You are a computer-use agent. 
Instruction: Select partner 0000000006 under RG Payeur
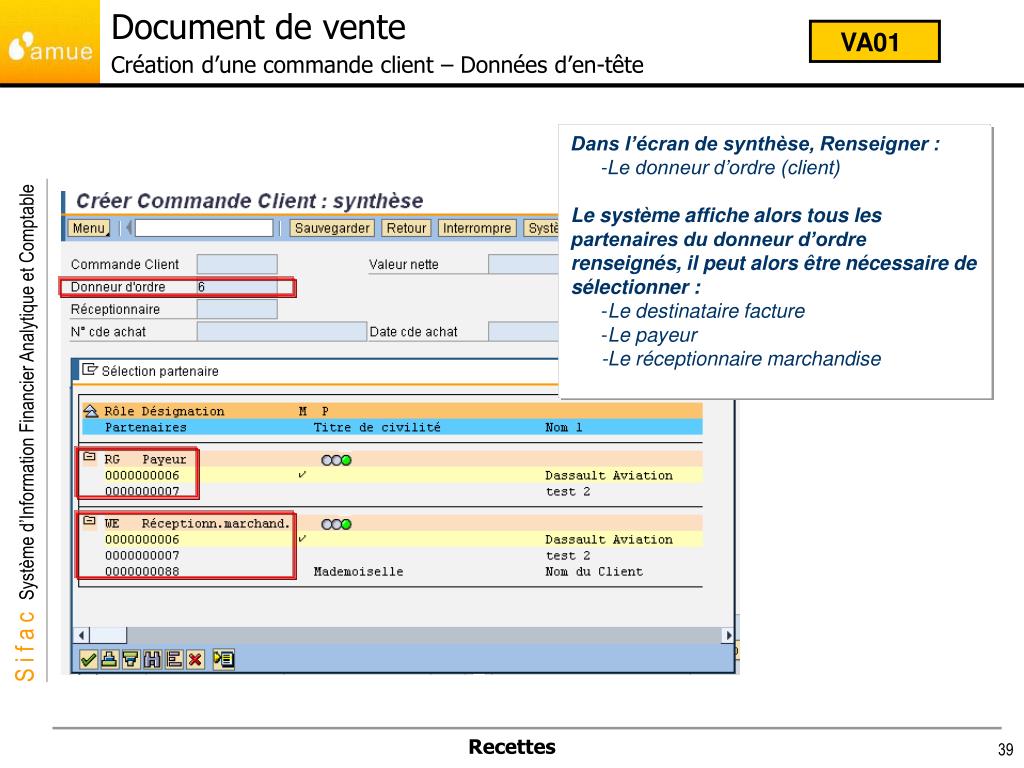pos(142,475)
